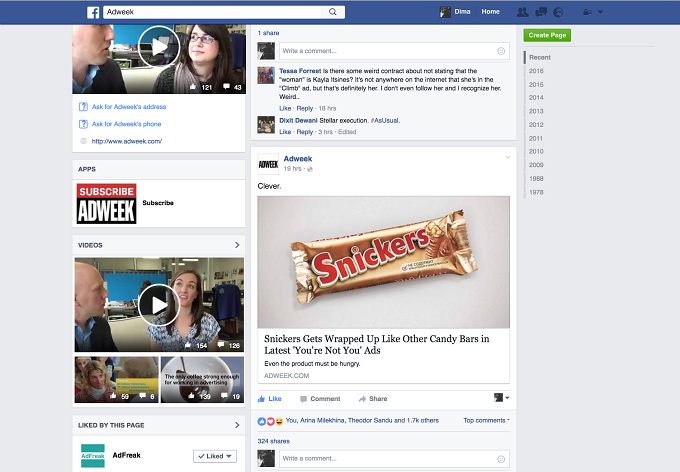
Task: Jump to 2015 in the timeline
Action: pyautogui.click(x=536, y=85)
